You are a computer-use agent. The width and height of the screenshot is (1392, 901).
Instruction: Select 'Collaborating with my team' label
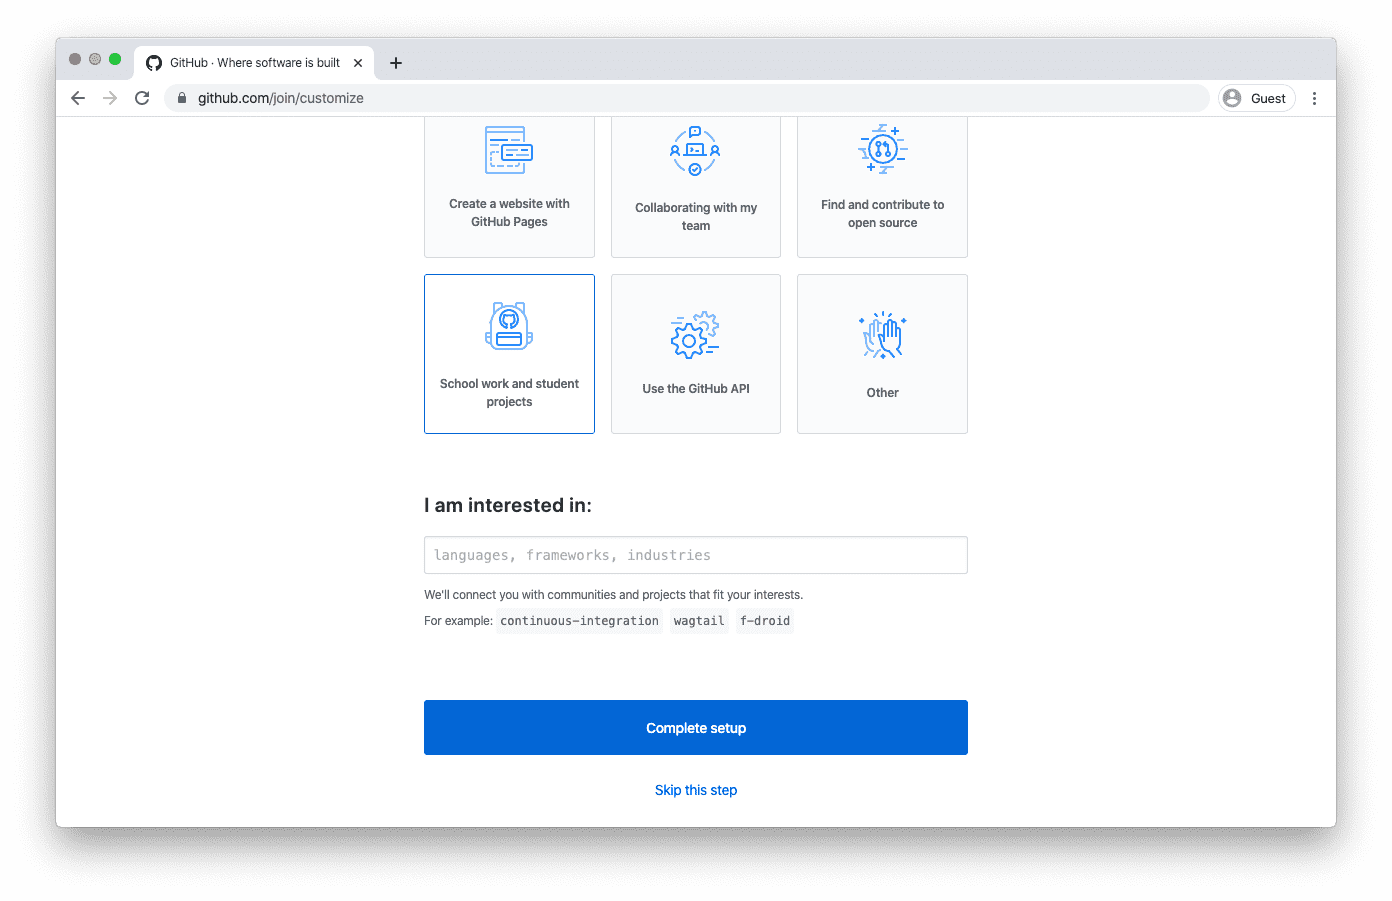[x=696, y=217]
